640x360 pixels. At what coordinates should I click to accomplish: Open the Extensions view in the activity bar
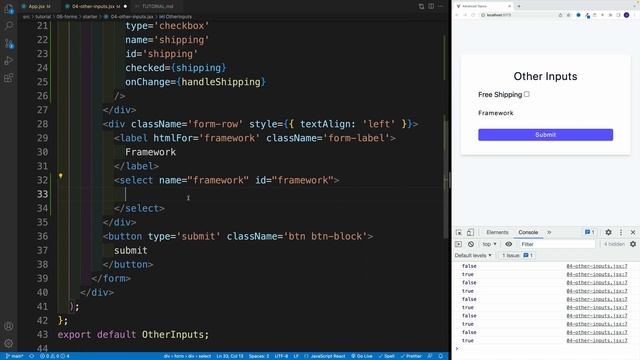(x=9, y=78)
